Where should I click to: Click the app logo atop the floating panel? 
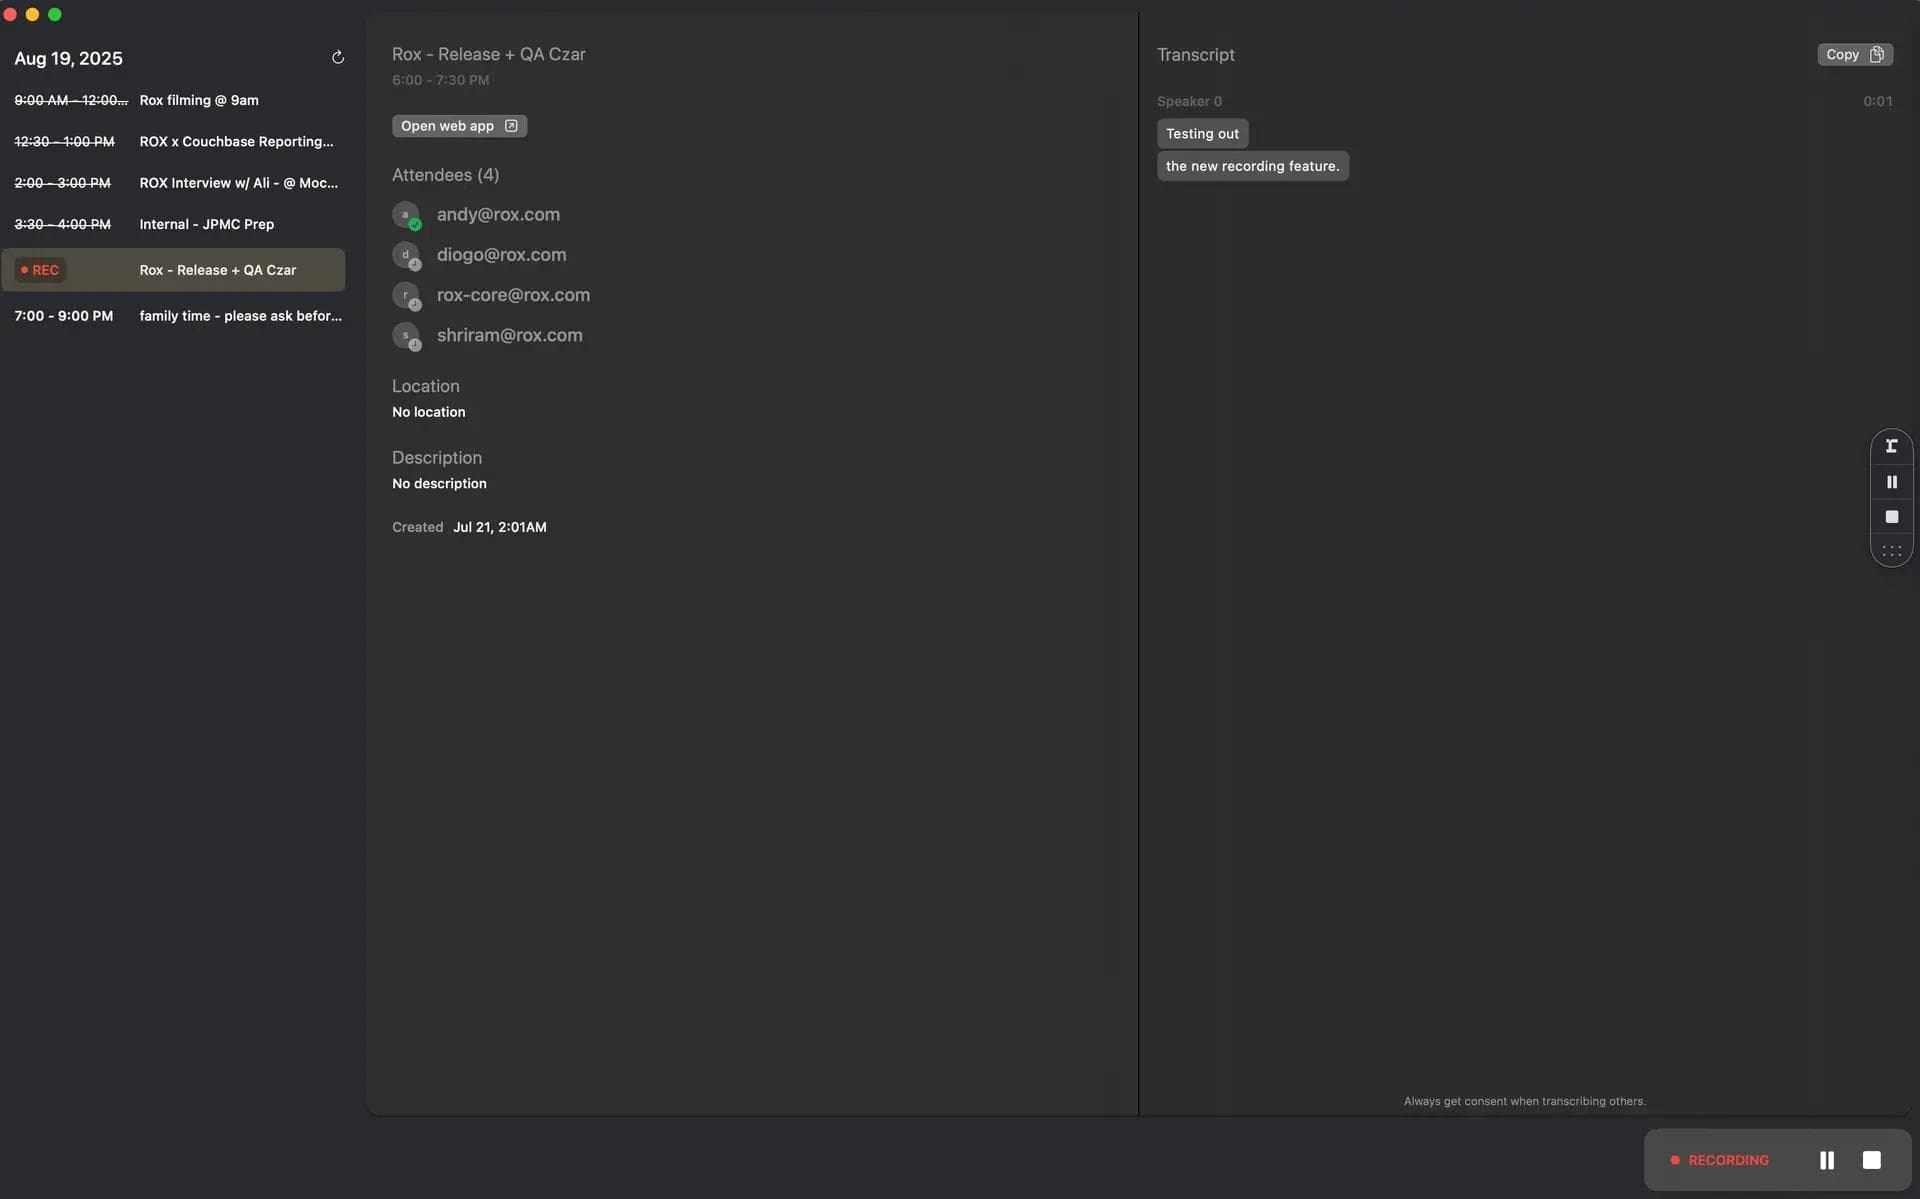point(1891,446)
